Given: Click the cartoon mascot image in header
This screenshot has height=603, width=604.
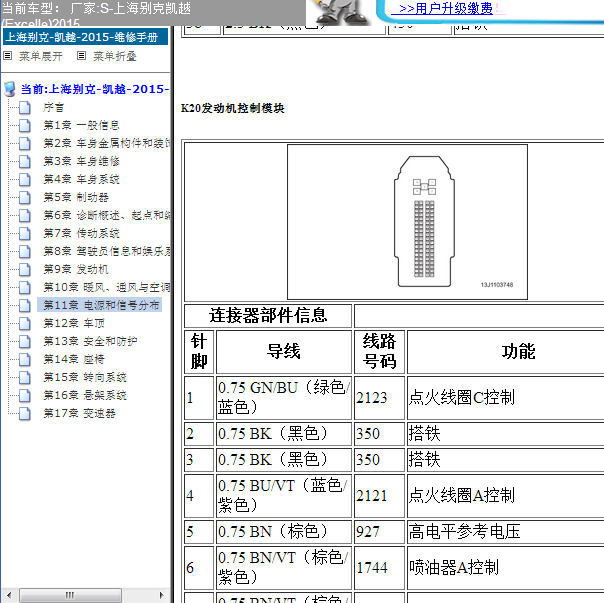Looking at the screenshot, I should 340,12.
